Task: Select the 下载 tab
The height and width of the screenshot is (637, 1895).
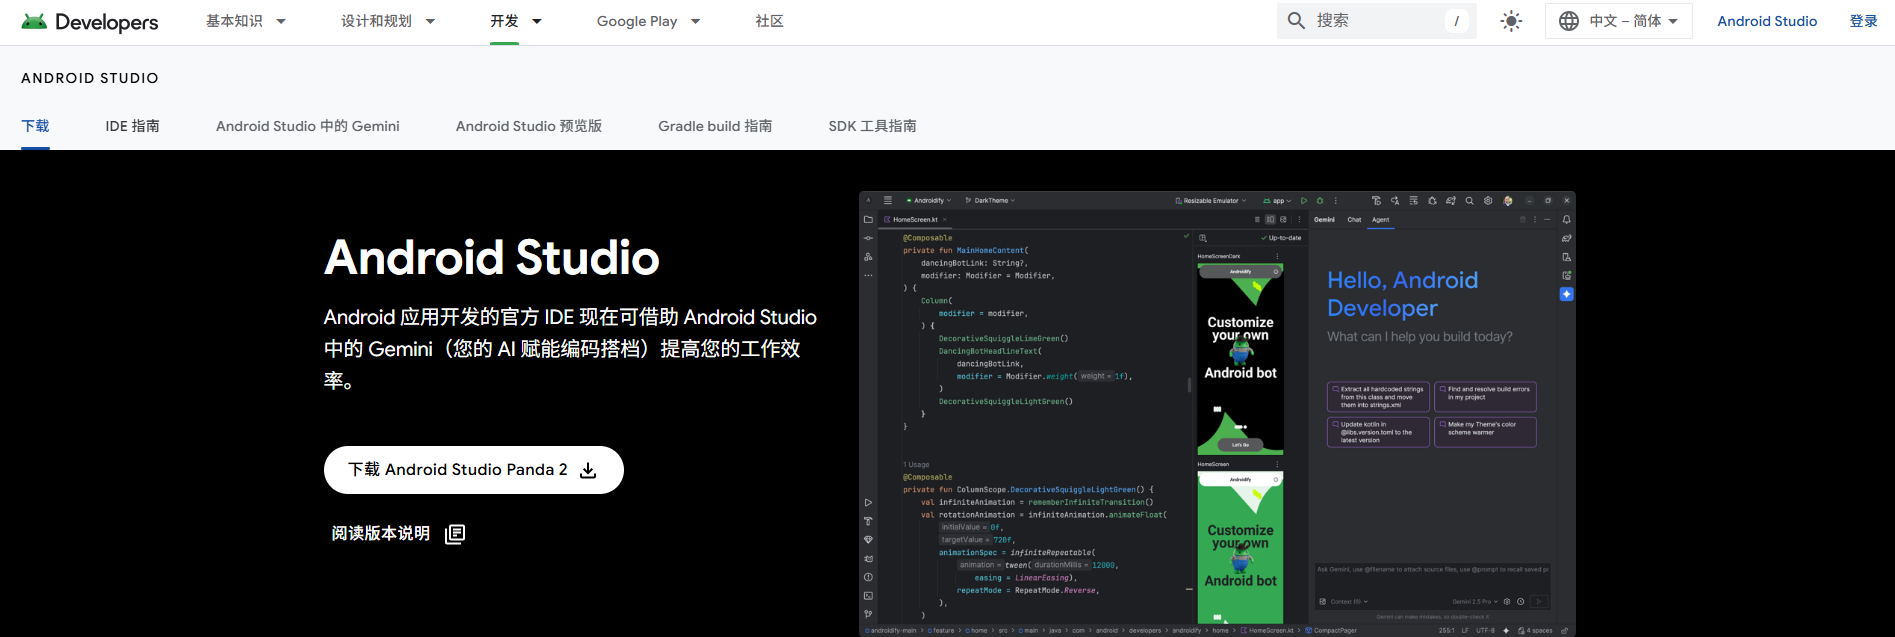Action: click(35, 126)
